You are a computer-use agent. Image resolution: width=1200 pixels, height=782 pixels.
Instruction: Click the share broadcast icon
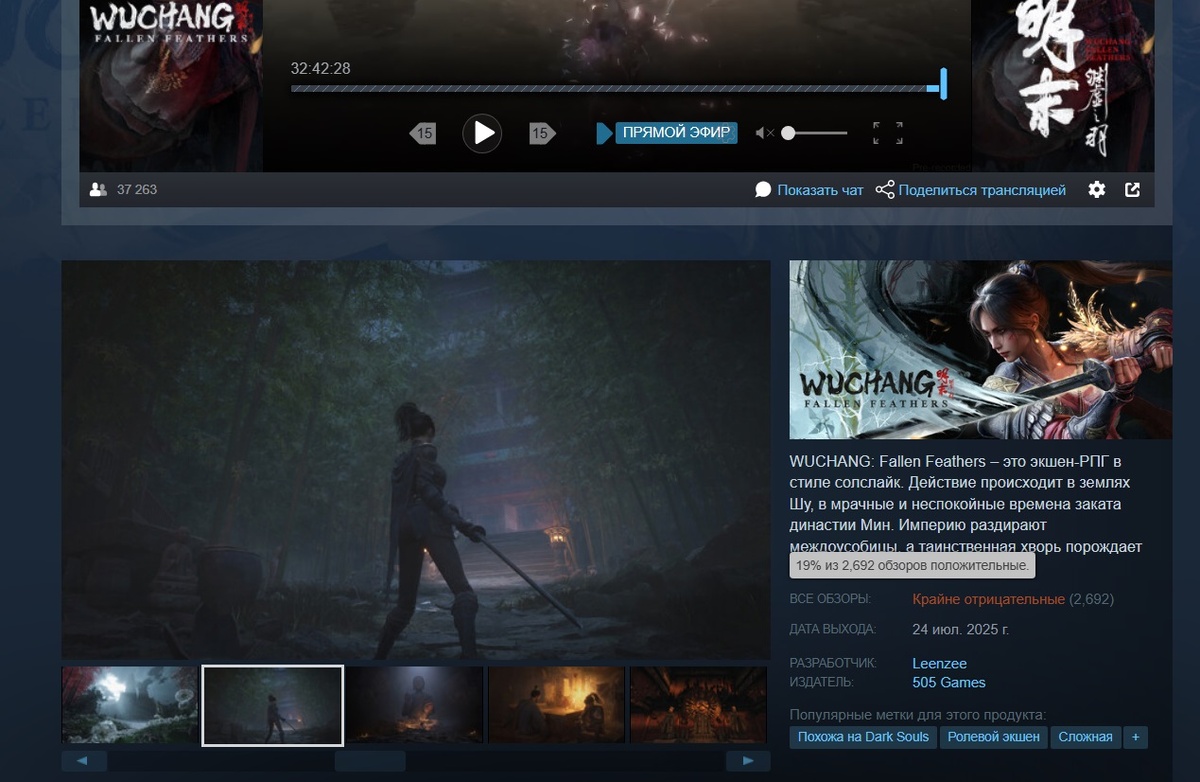(884, 189)
